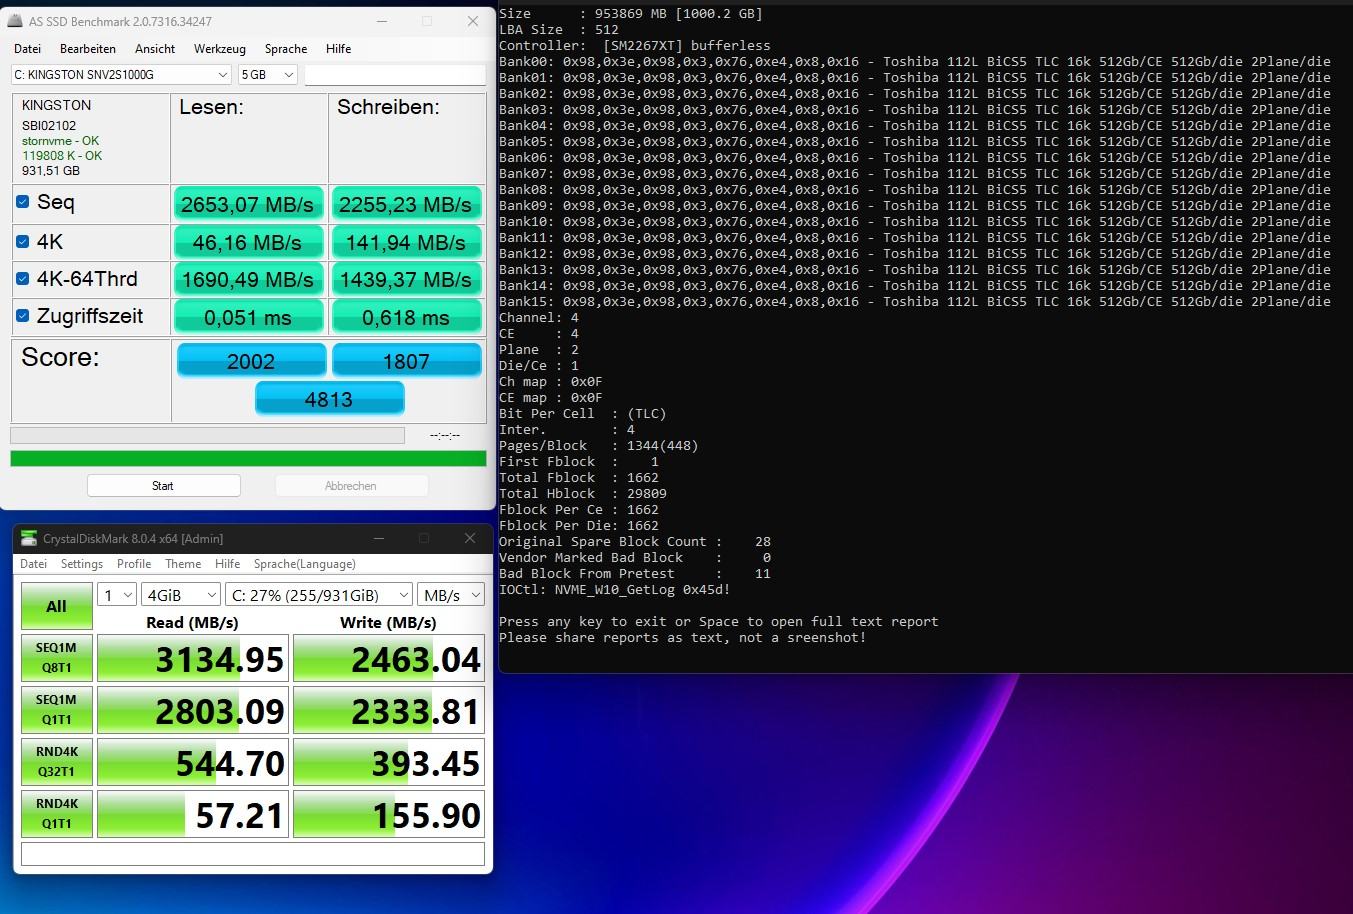Viewport: 1353px width, 914px height.
Task: Click the stornvme - OK driver text
Action: (x=60, y=141)
